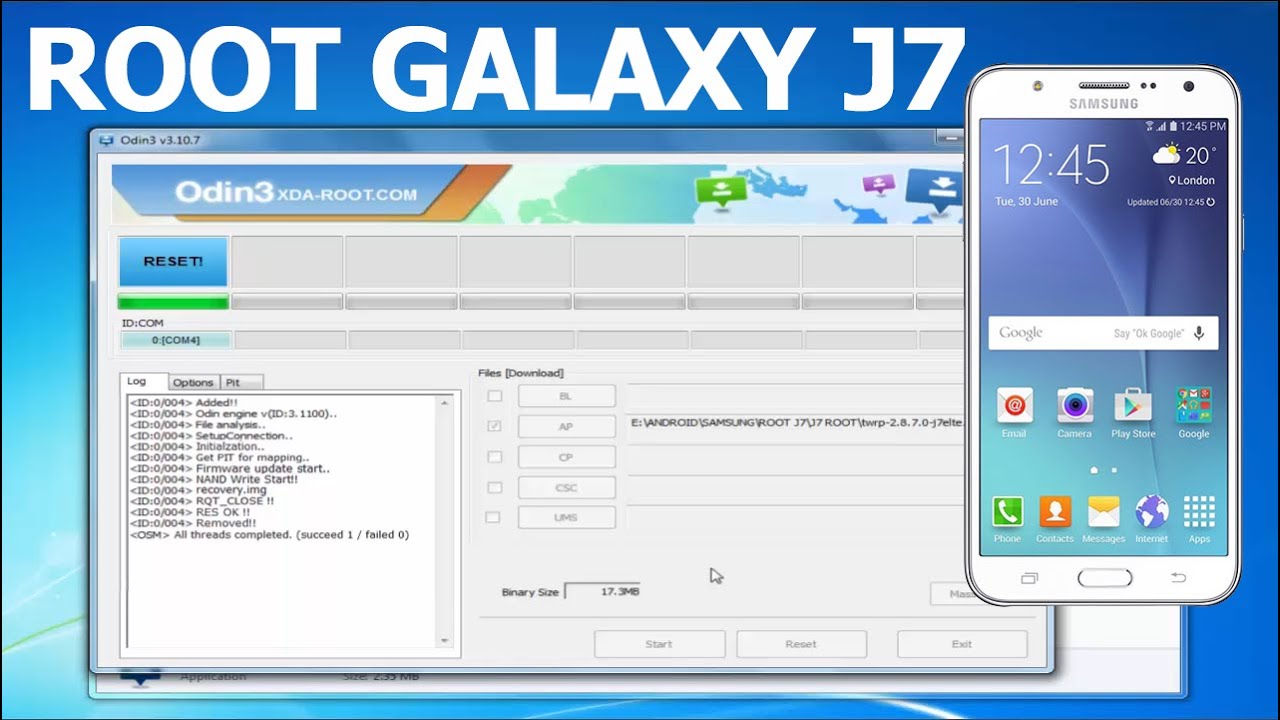Tap the phone's recent apps key
This screenshot has width=1280, height=720.
tap(1029, 578)
